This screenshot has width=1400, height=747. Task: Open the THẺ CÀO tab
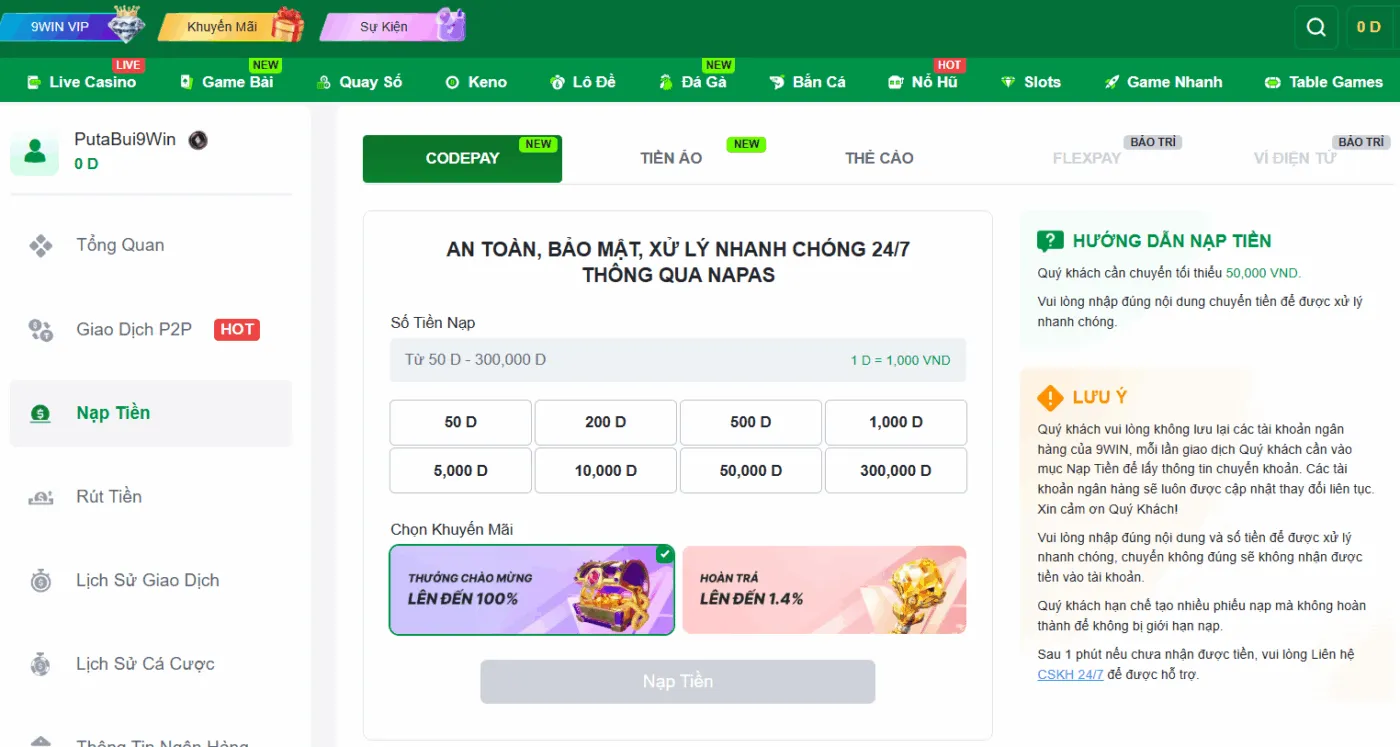tap(878, 157)
